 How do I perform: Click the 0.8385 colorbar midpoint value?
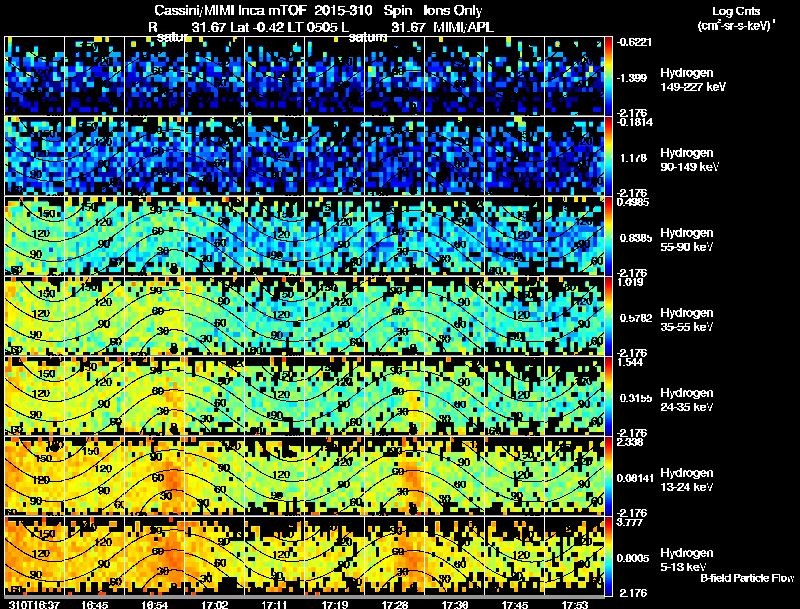pyautogui.click(x=636, y=238)
